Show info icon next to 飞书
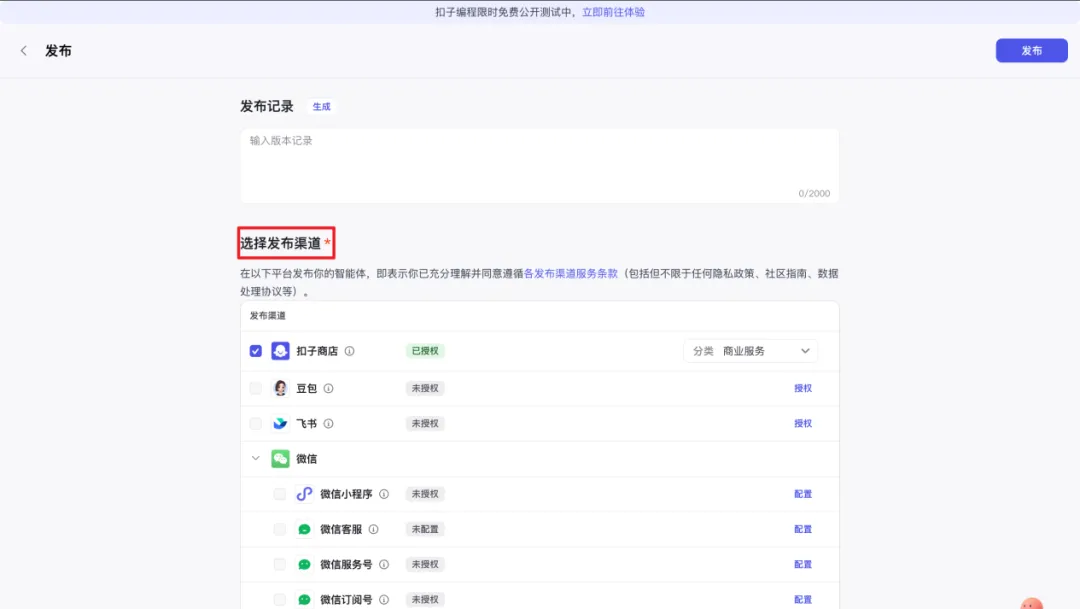1080x609 pixels. click(329, 423)
